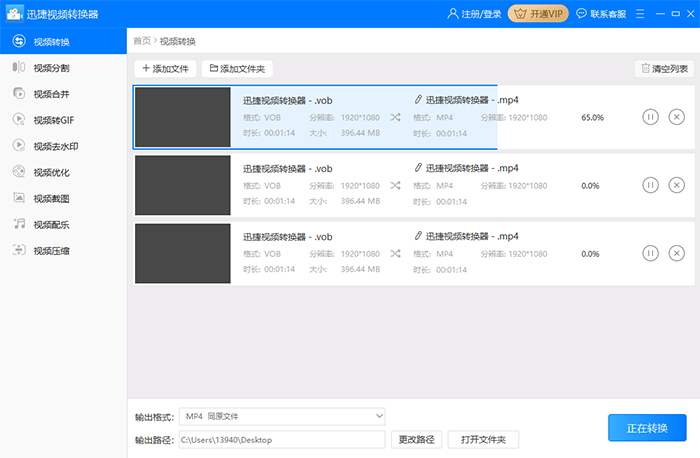This screenshot has height=458, width=700.
Task: Click the shuffle convert icon in second row
Action: pos(395,185)
